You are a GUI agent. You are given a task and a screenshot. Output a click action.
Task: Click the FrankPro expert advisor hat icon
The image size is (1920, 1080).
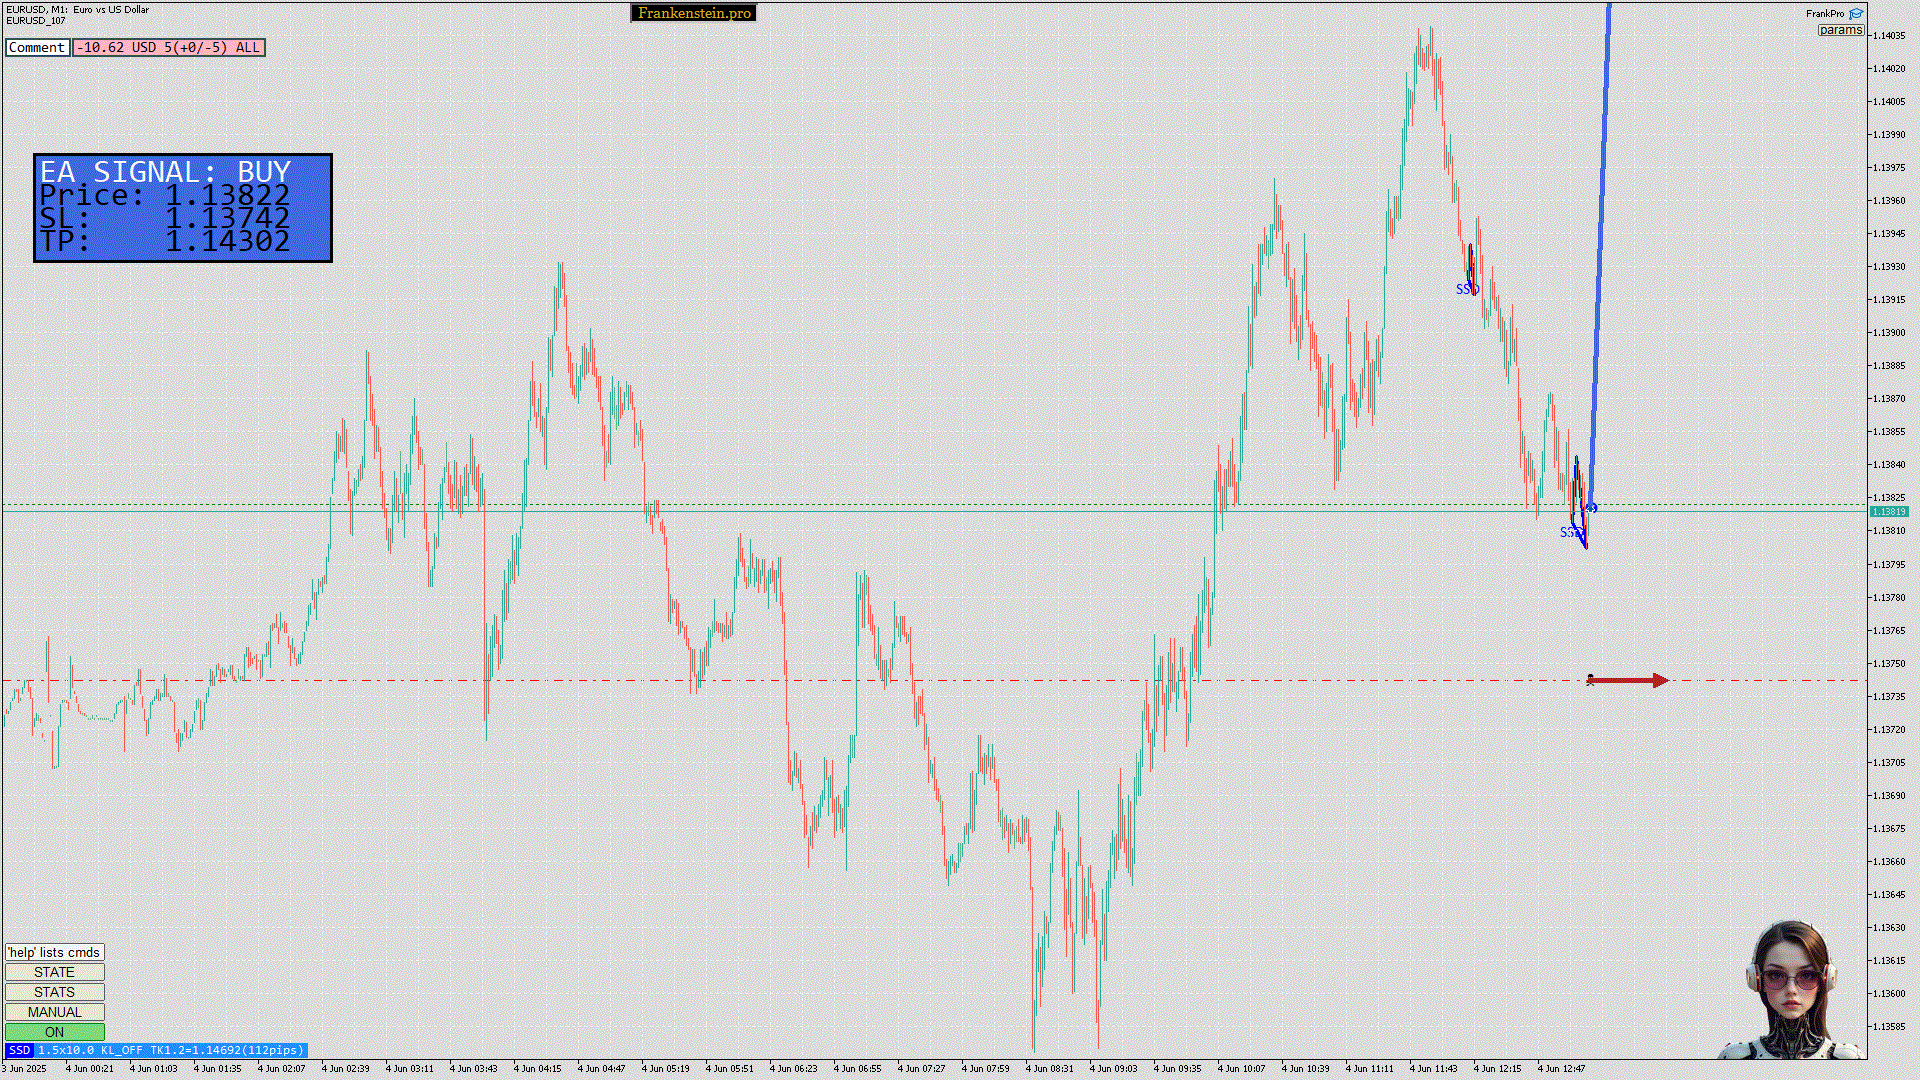pyautogui.click(x=1856, y=13)
